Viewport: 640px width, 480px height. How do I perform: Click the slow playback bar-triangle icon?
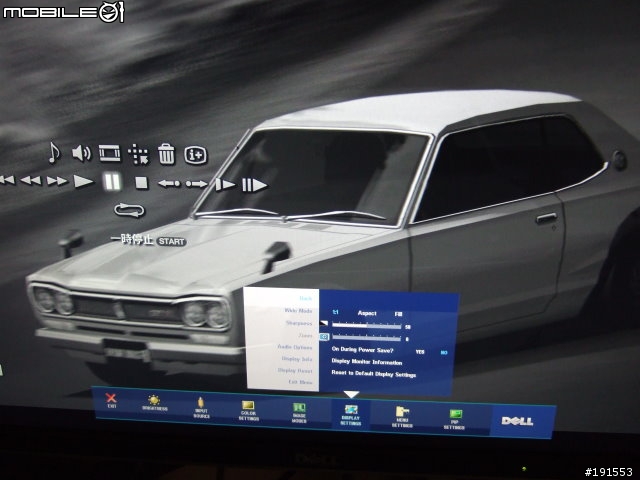(225, 184)
